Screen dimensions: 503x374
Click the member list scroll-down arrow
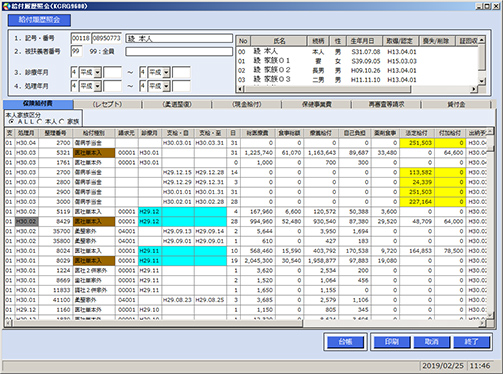point(482,81)
